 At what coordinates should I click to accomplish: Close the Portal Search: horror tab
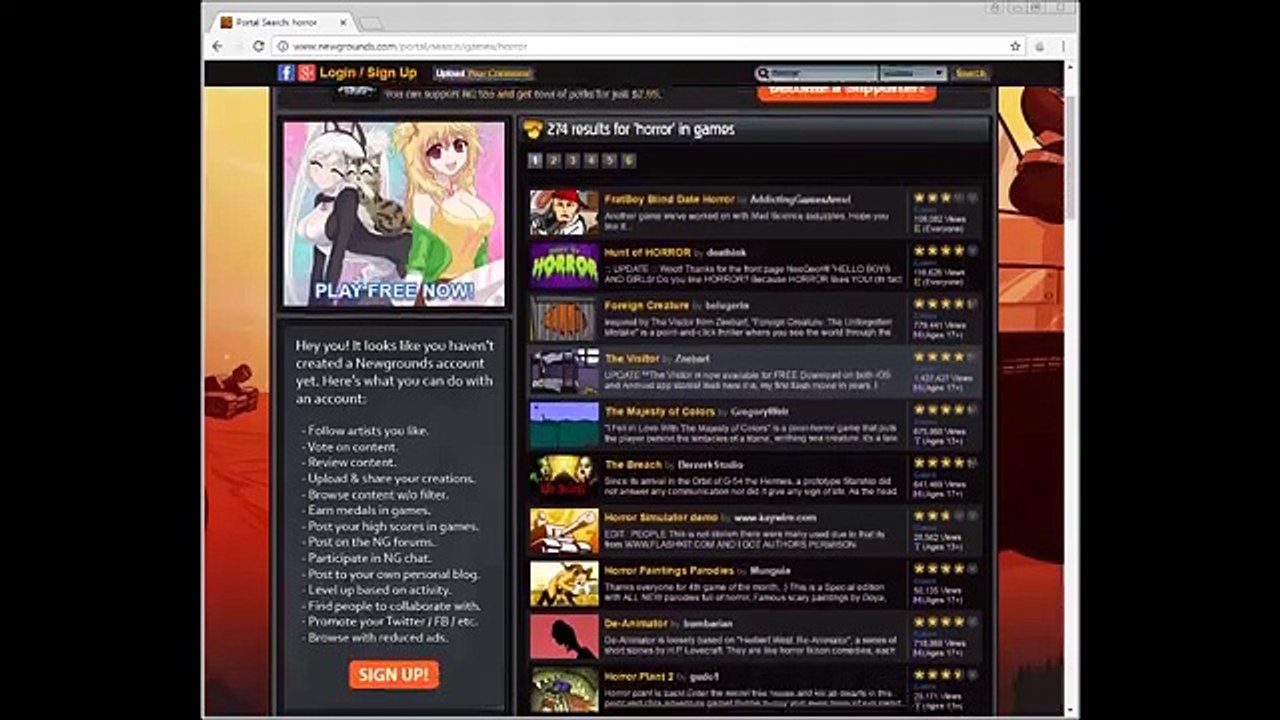pyautogui.click(x=343, y=22)
